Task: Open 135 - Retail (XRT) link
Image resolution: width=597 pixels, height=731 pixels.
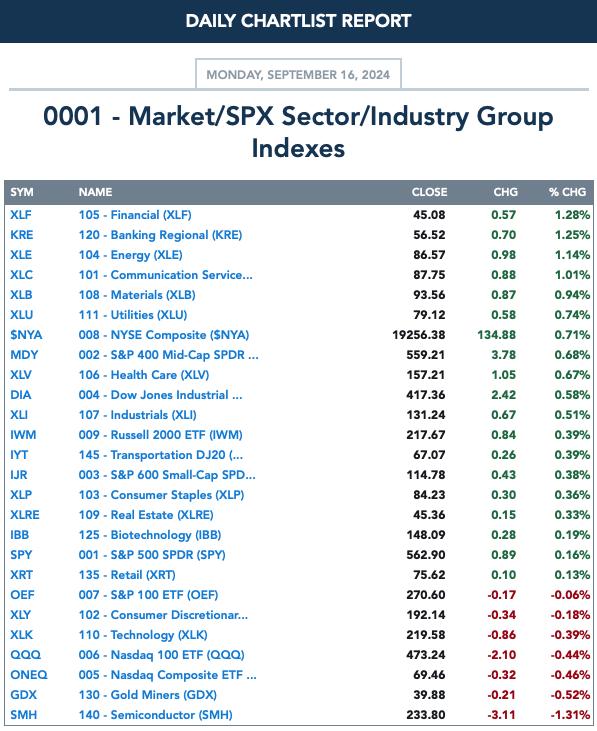Action: [x=127, y=575]
